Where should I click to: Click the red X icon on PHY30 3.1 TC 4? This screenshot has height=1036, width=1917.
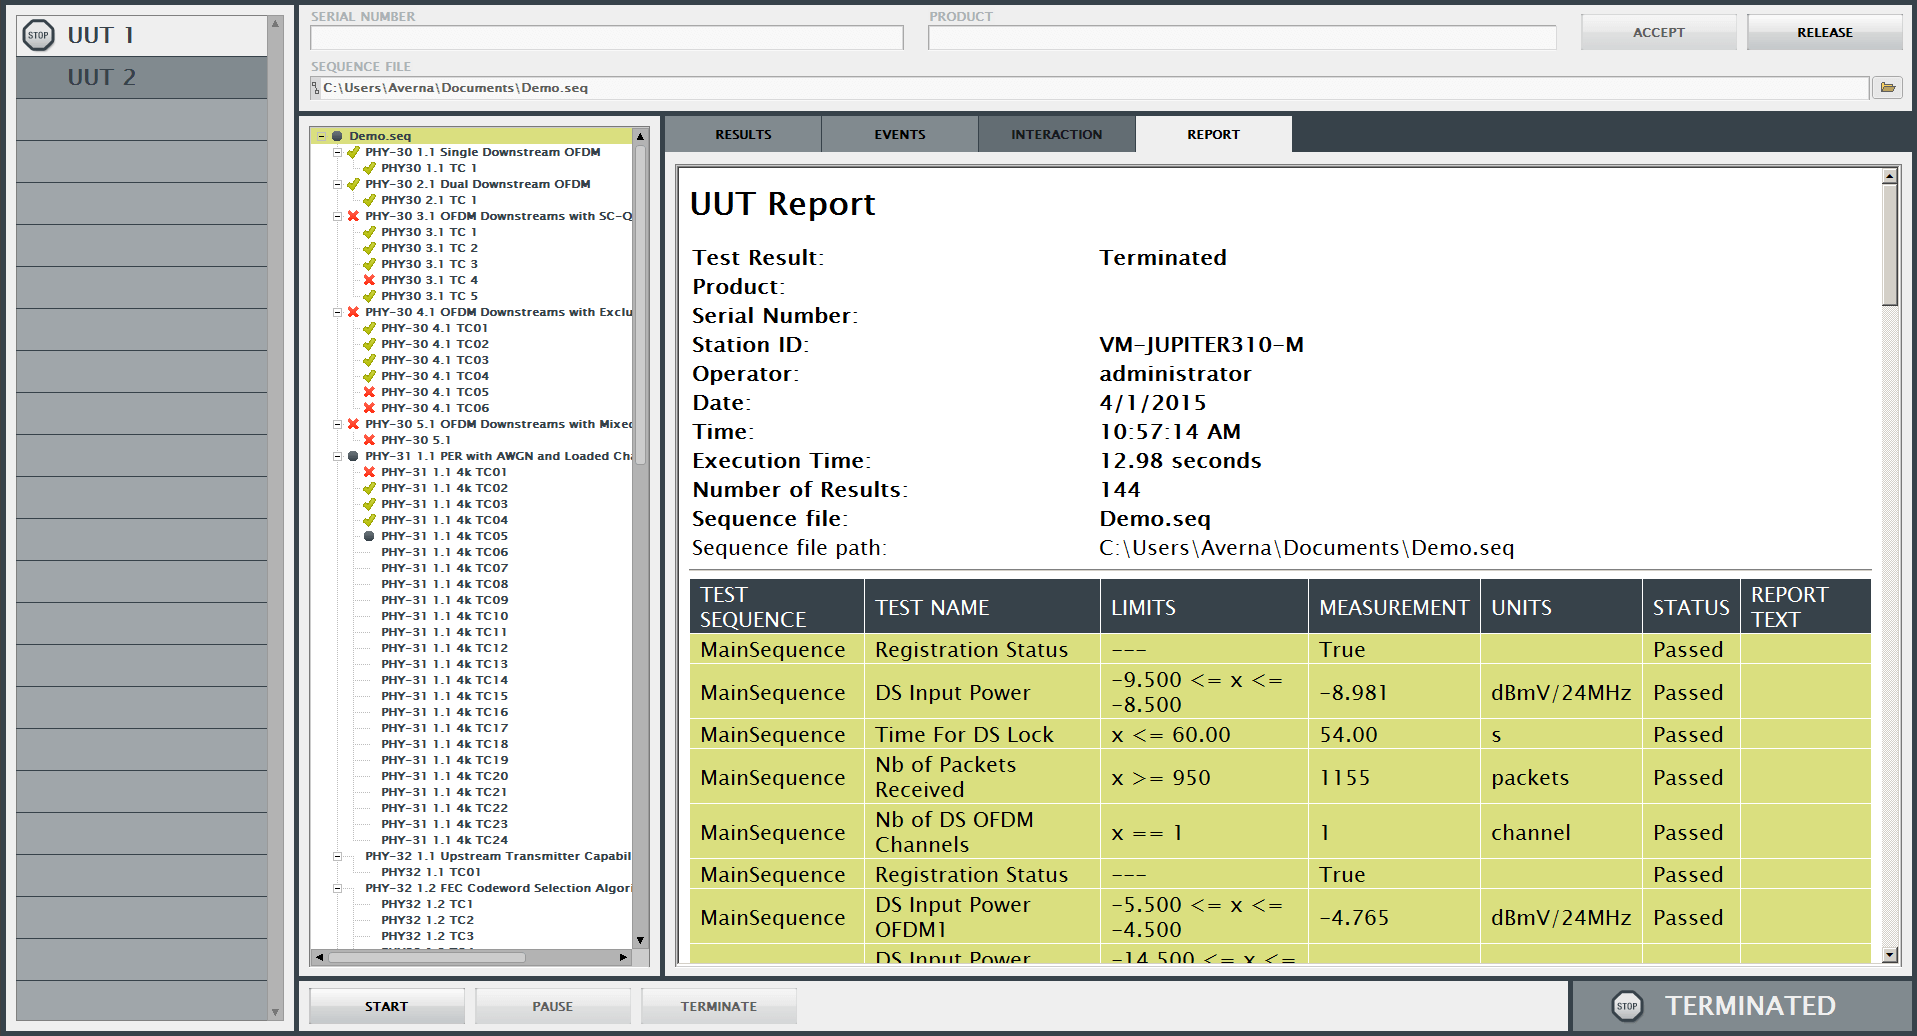point(369,280)
